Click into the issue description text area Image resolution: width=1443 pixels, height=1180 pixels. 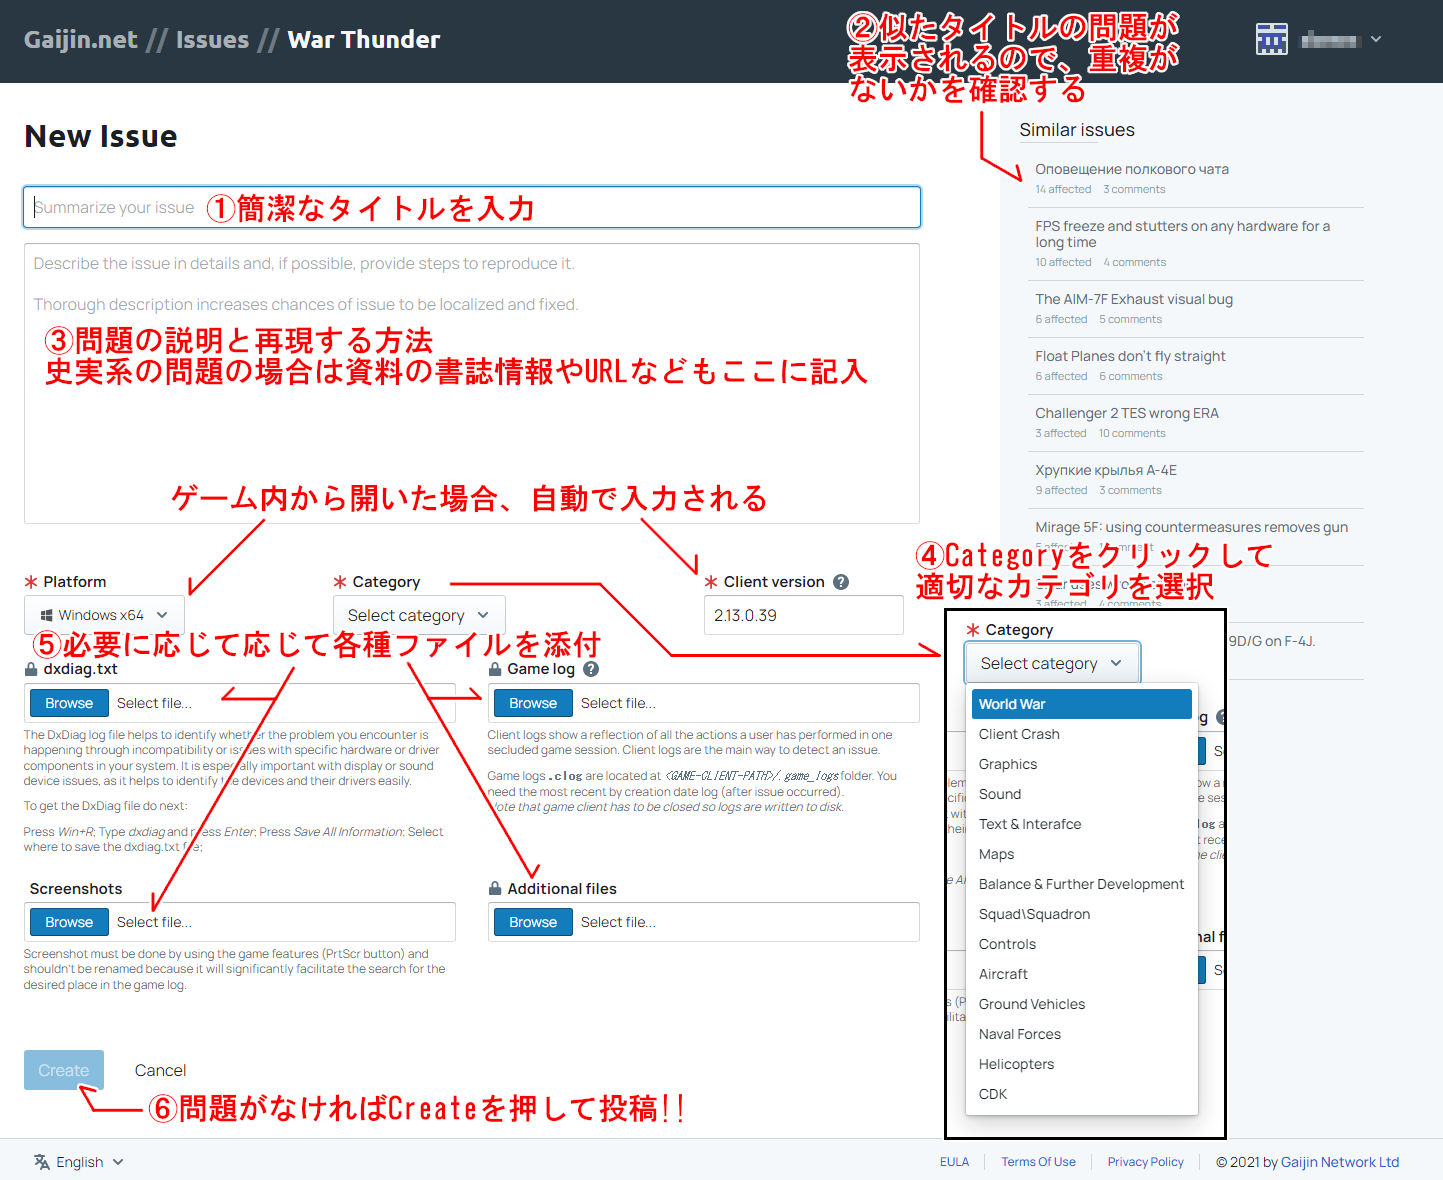[472, 384]
